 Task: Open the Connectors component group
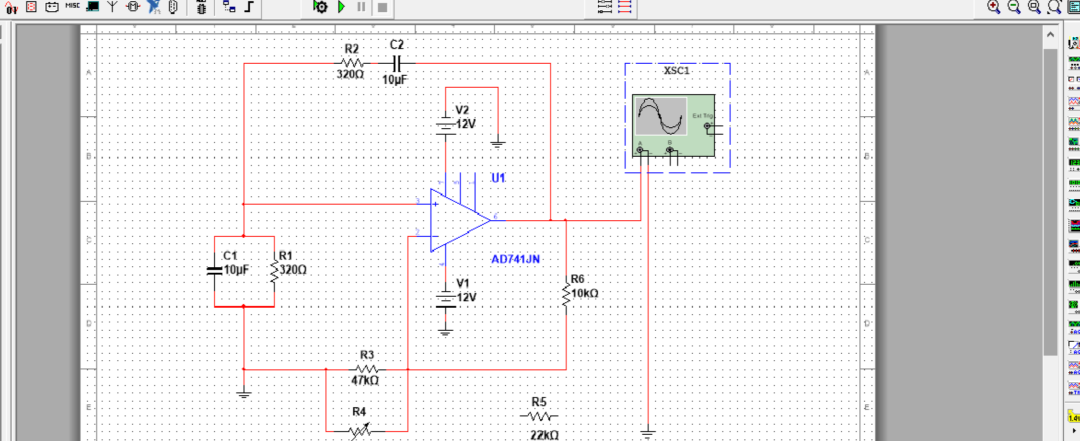pos(173,6)
